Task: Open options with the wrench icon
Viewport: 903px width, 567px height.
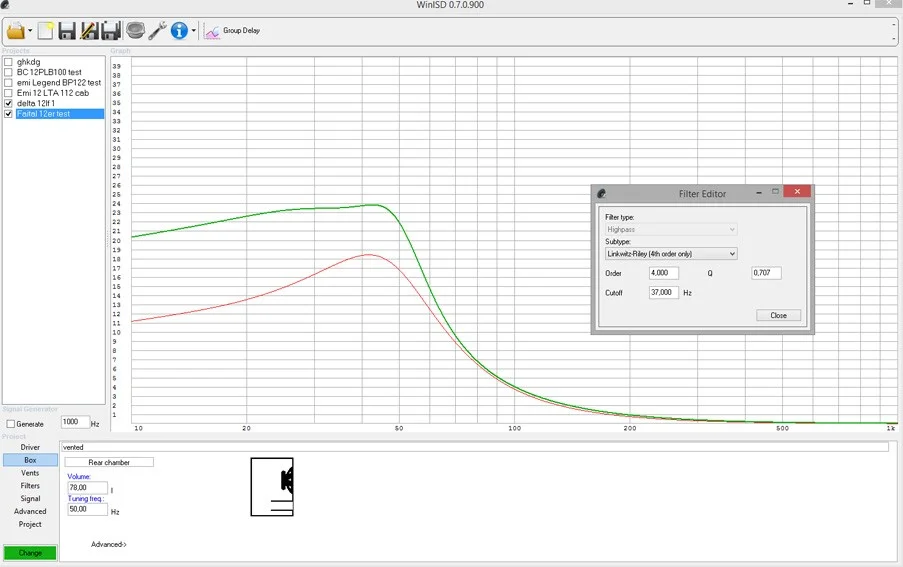Action: [158, 31]
